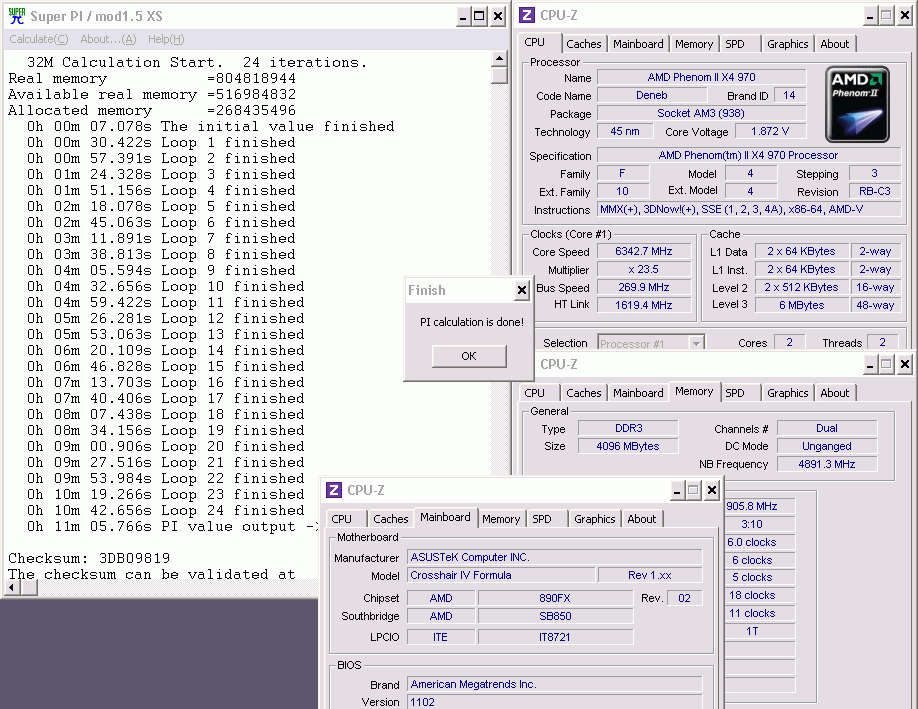Click the Core Voltage value 1.872 V
918x709 pixels.
pos(770,131)
